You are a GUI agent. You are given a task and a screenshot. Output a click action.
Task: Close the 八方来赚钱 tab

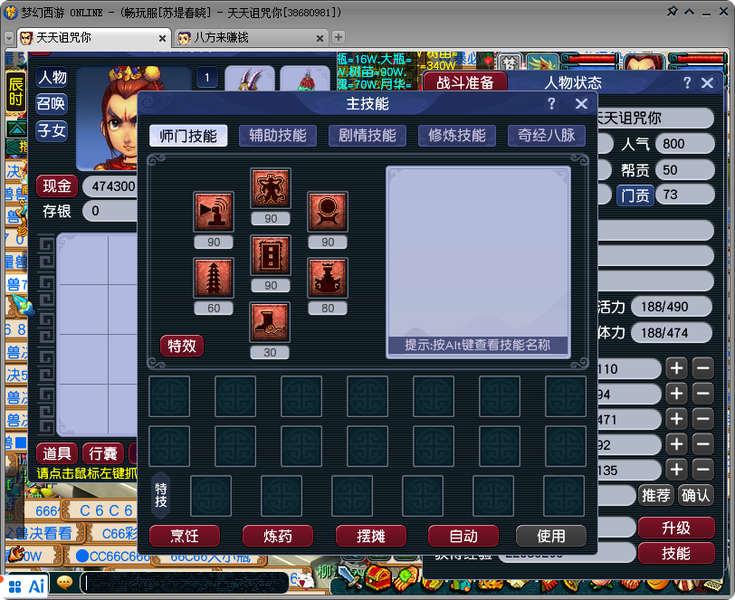[320, 38]
